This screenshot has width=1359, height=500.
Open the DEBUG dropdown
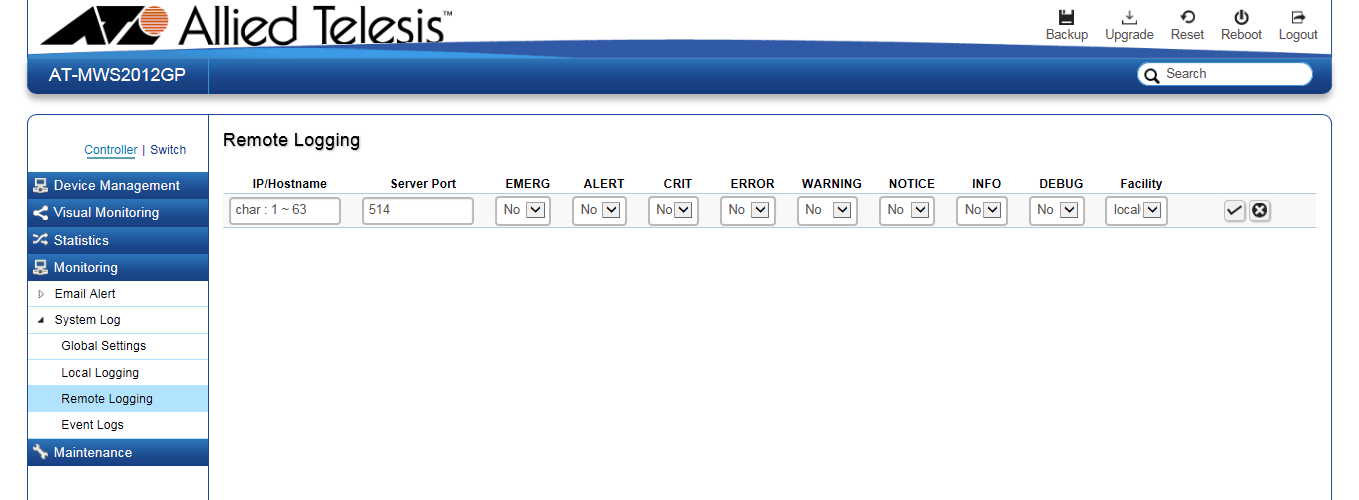pyautogui.click(x=1057, y=210)
